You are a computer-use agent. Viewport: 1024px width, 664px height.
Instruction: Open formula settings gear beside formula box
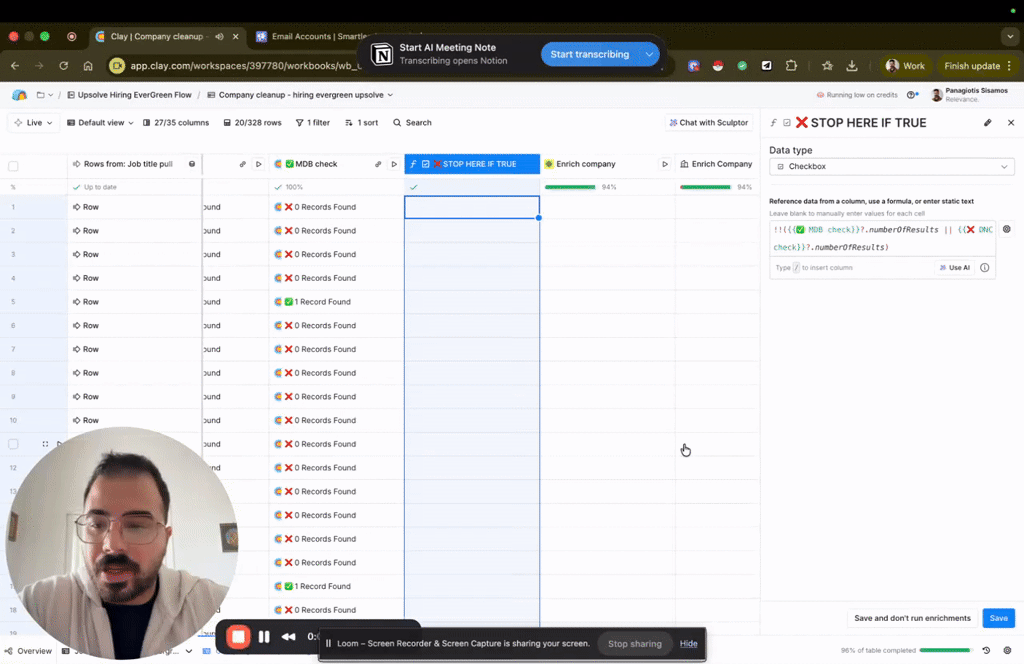(1007, 229)
